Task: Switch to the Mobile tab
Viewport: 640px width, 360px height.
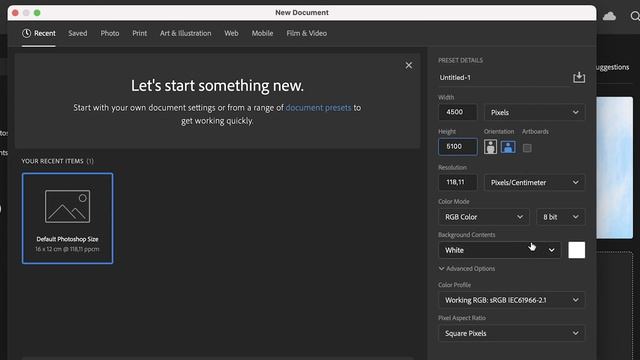Action: pos(262,33)
